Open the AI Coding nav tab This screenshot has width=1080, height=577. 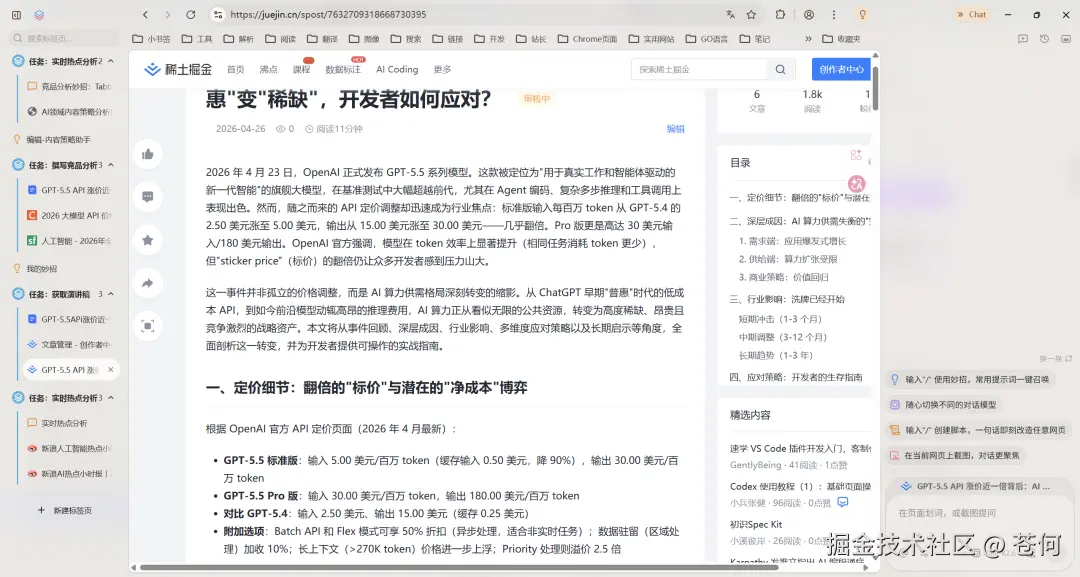[x=397, y=70]
